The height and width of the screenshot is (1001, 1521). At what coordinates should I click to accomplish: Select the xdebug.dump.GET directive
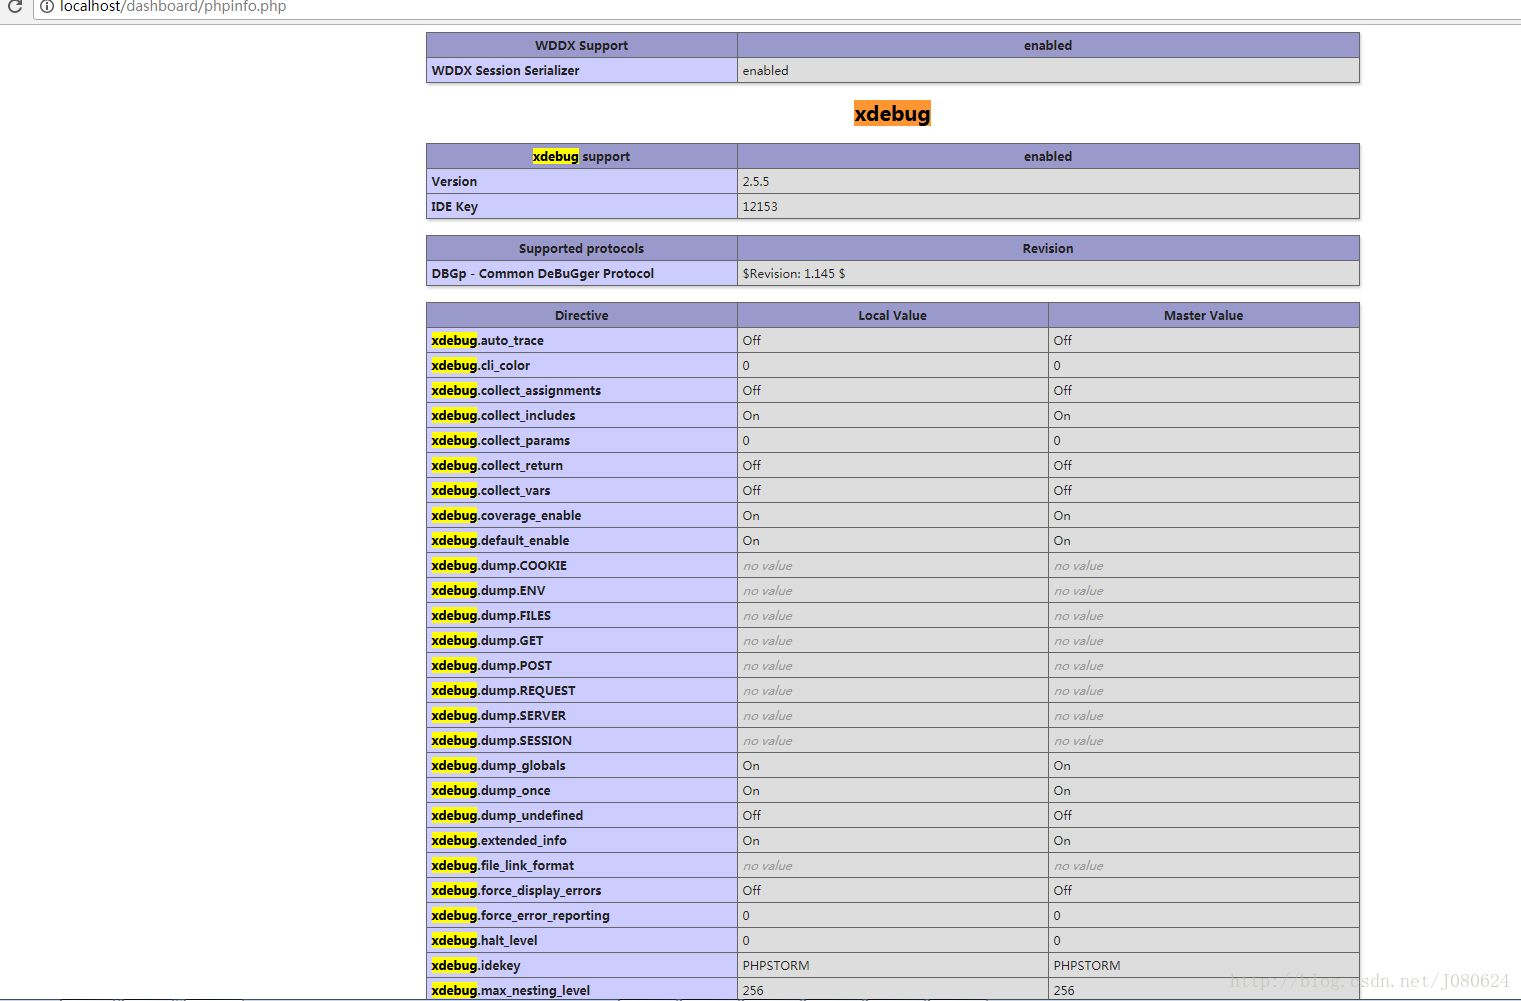582,640
